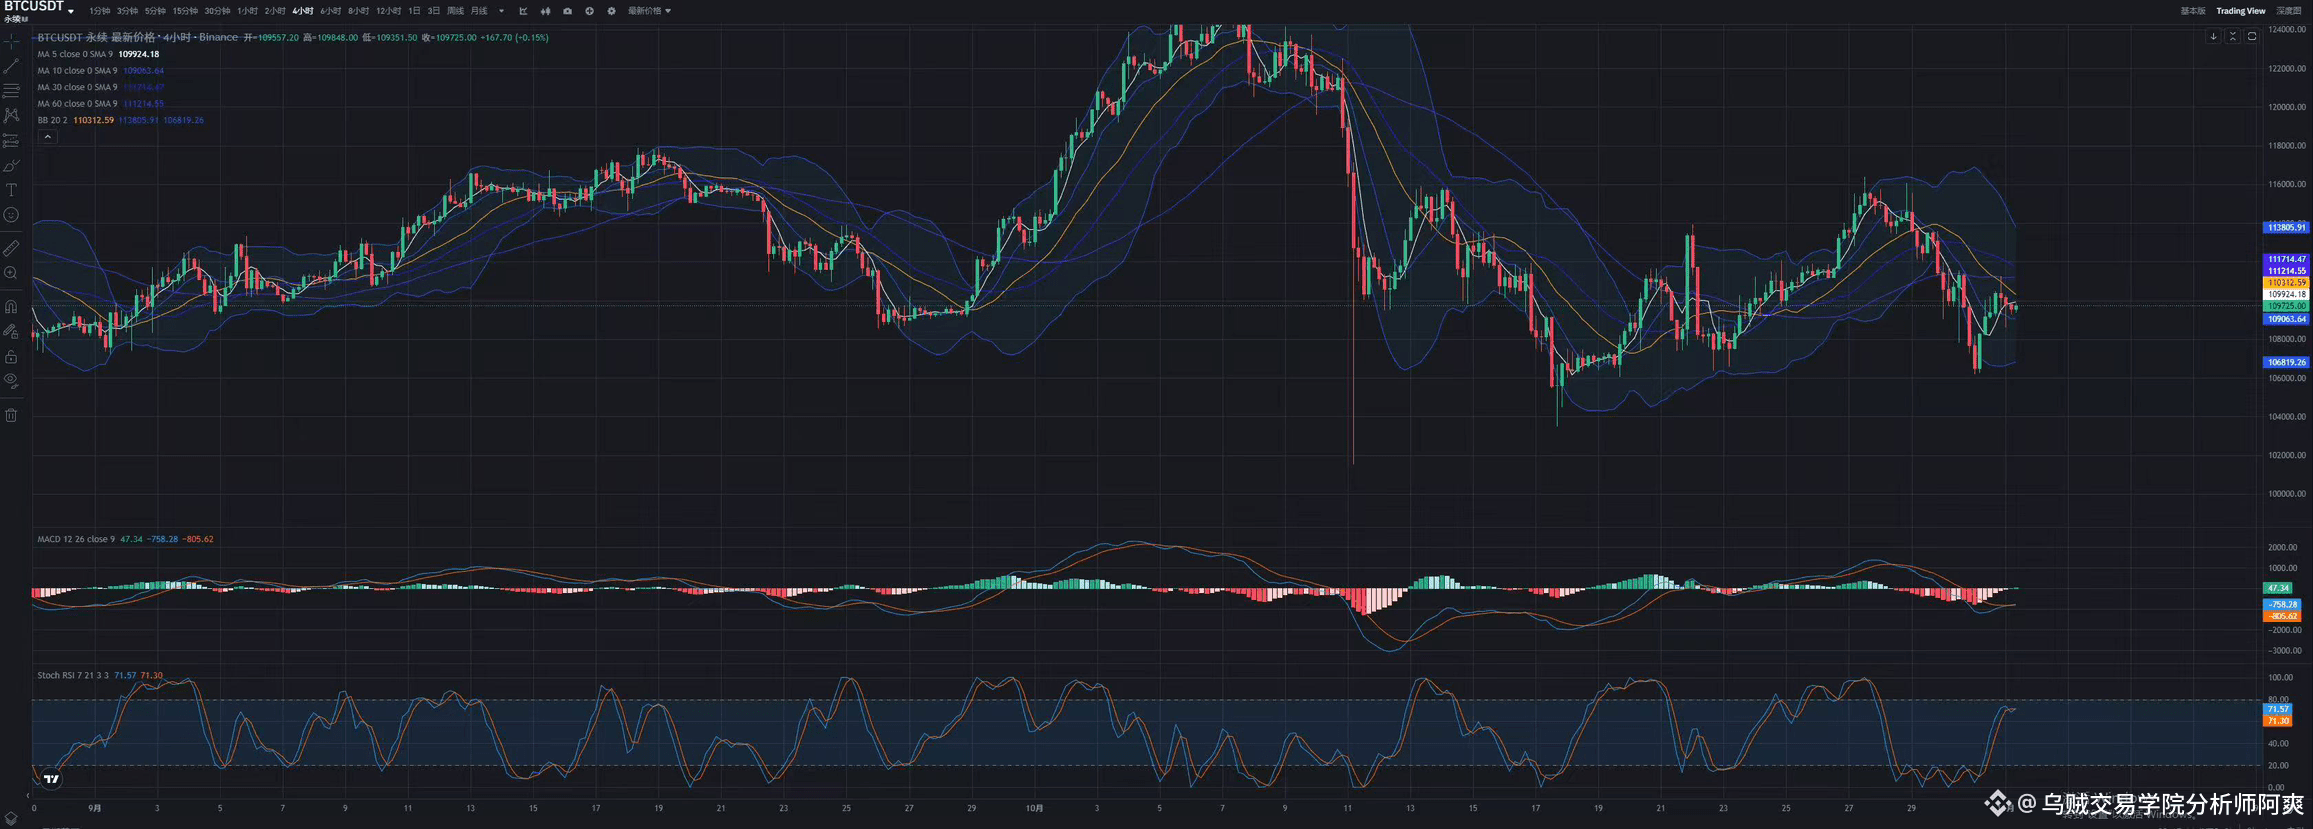Toggle stay in drawing mode

click(11, 331)
